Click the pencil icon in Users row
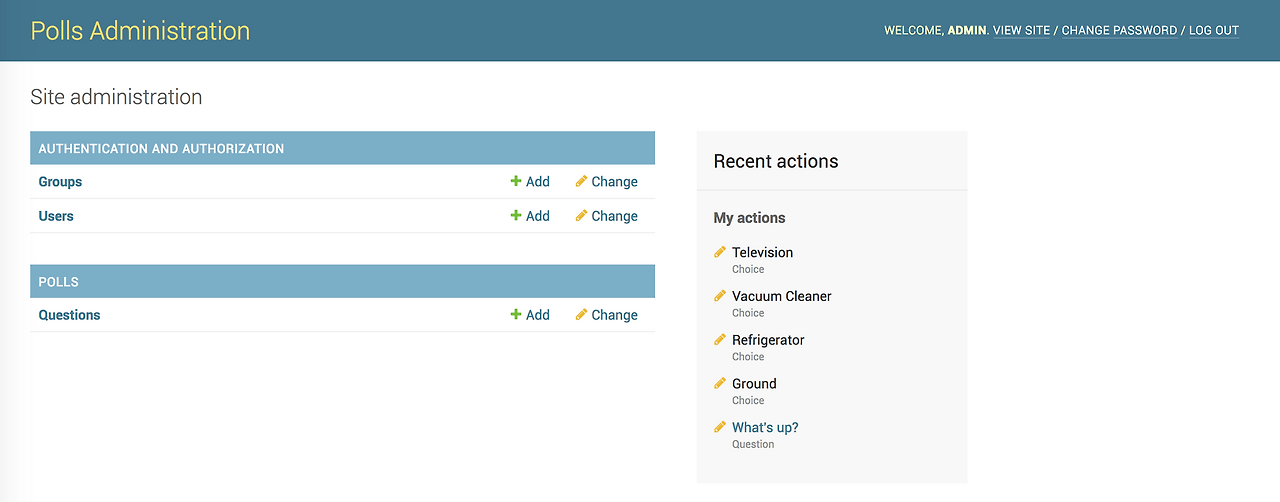The width and height of the screenshot is (1280, 502). [581, 216]
